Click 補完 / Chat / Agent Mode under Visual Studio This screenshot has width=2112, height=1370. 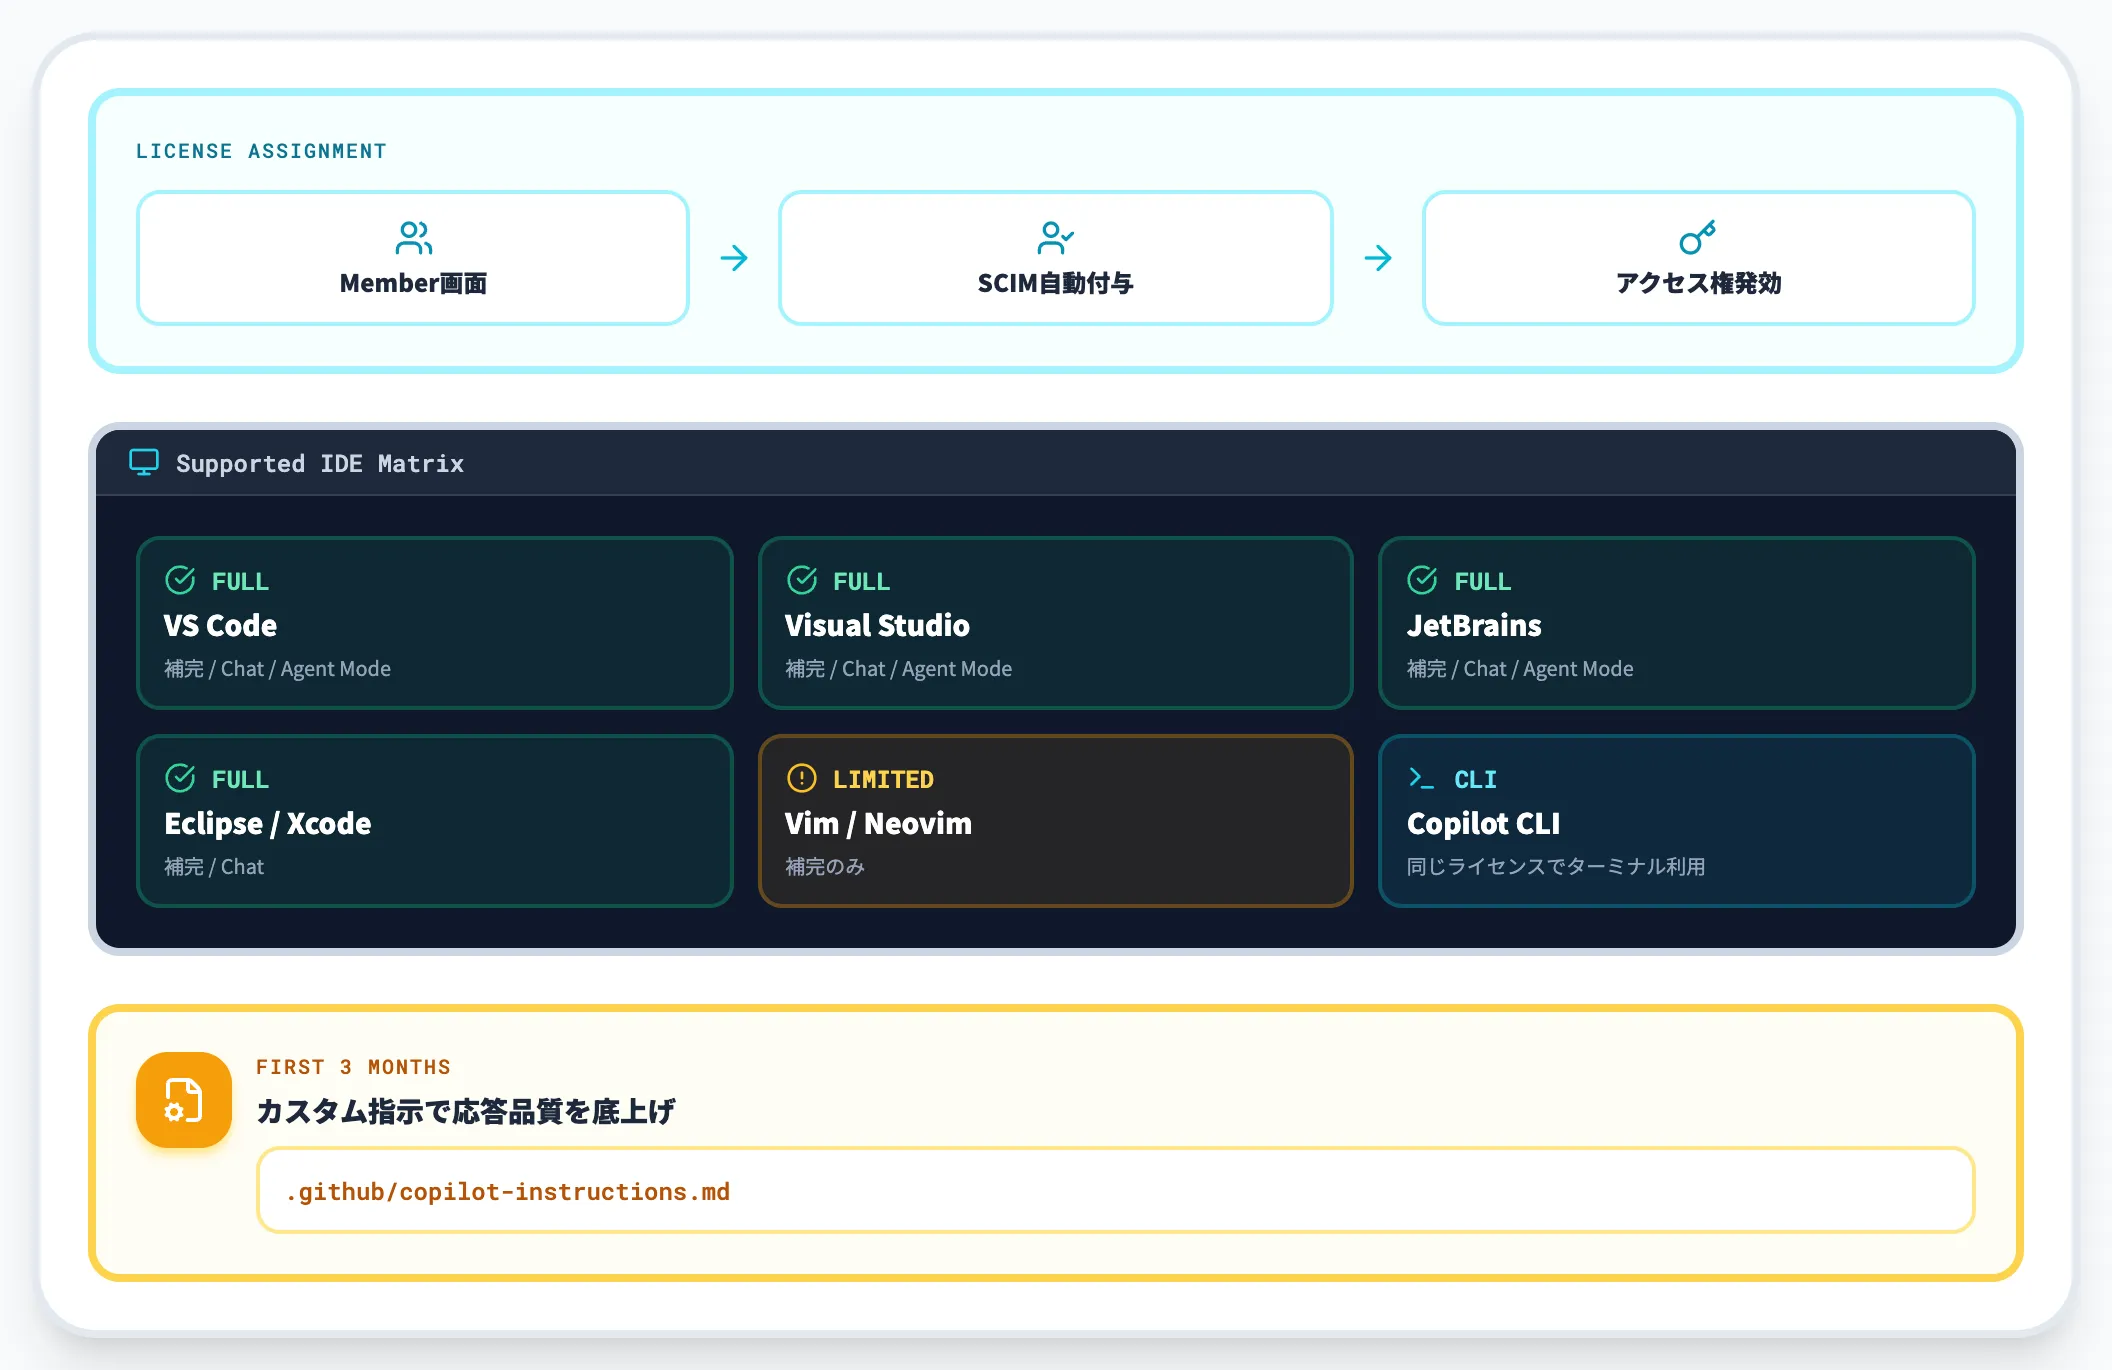pos(898,669)
